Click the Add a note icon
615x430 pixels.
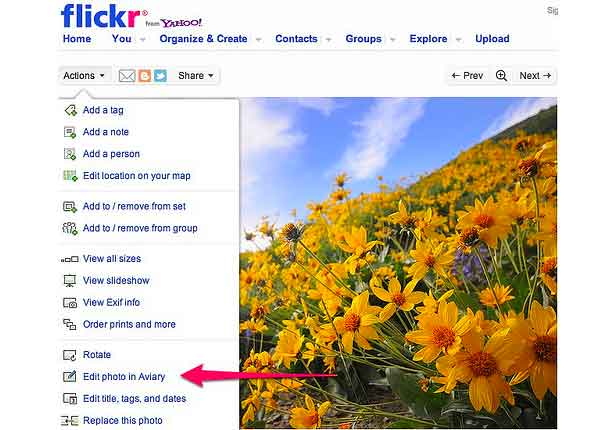70,132
